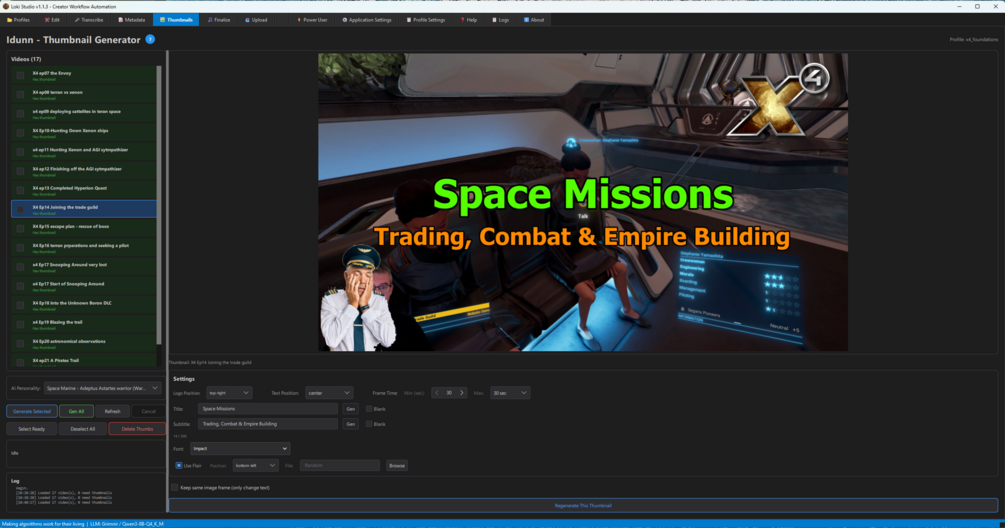Click the Browse button for flair file

click(397, 466)
